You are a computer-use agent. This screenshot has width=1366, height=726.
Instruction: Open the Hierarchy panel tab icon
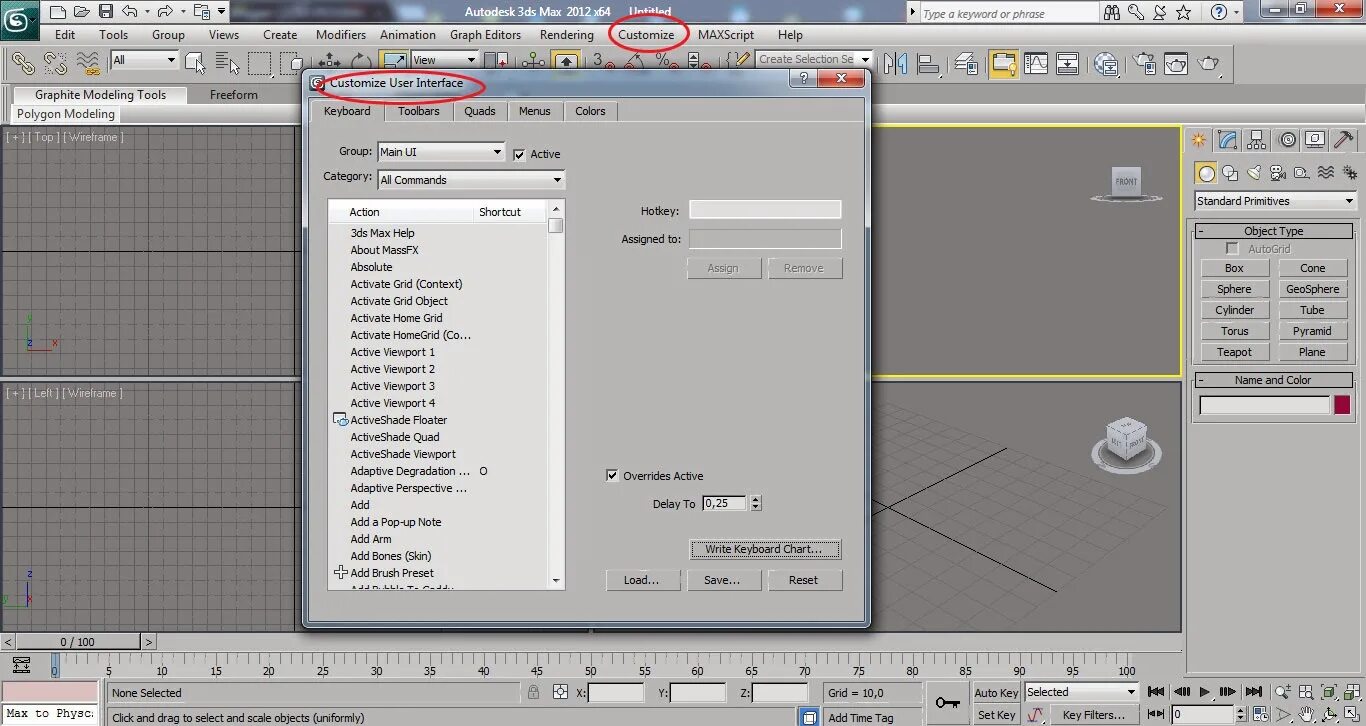click(x=1257, y=140)
